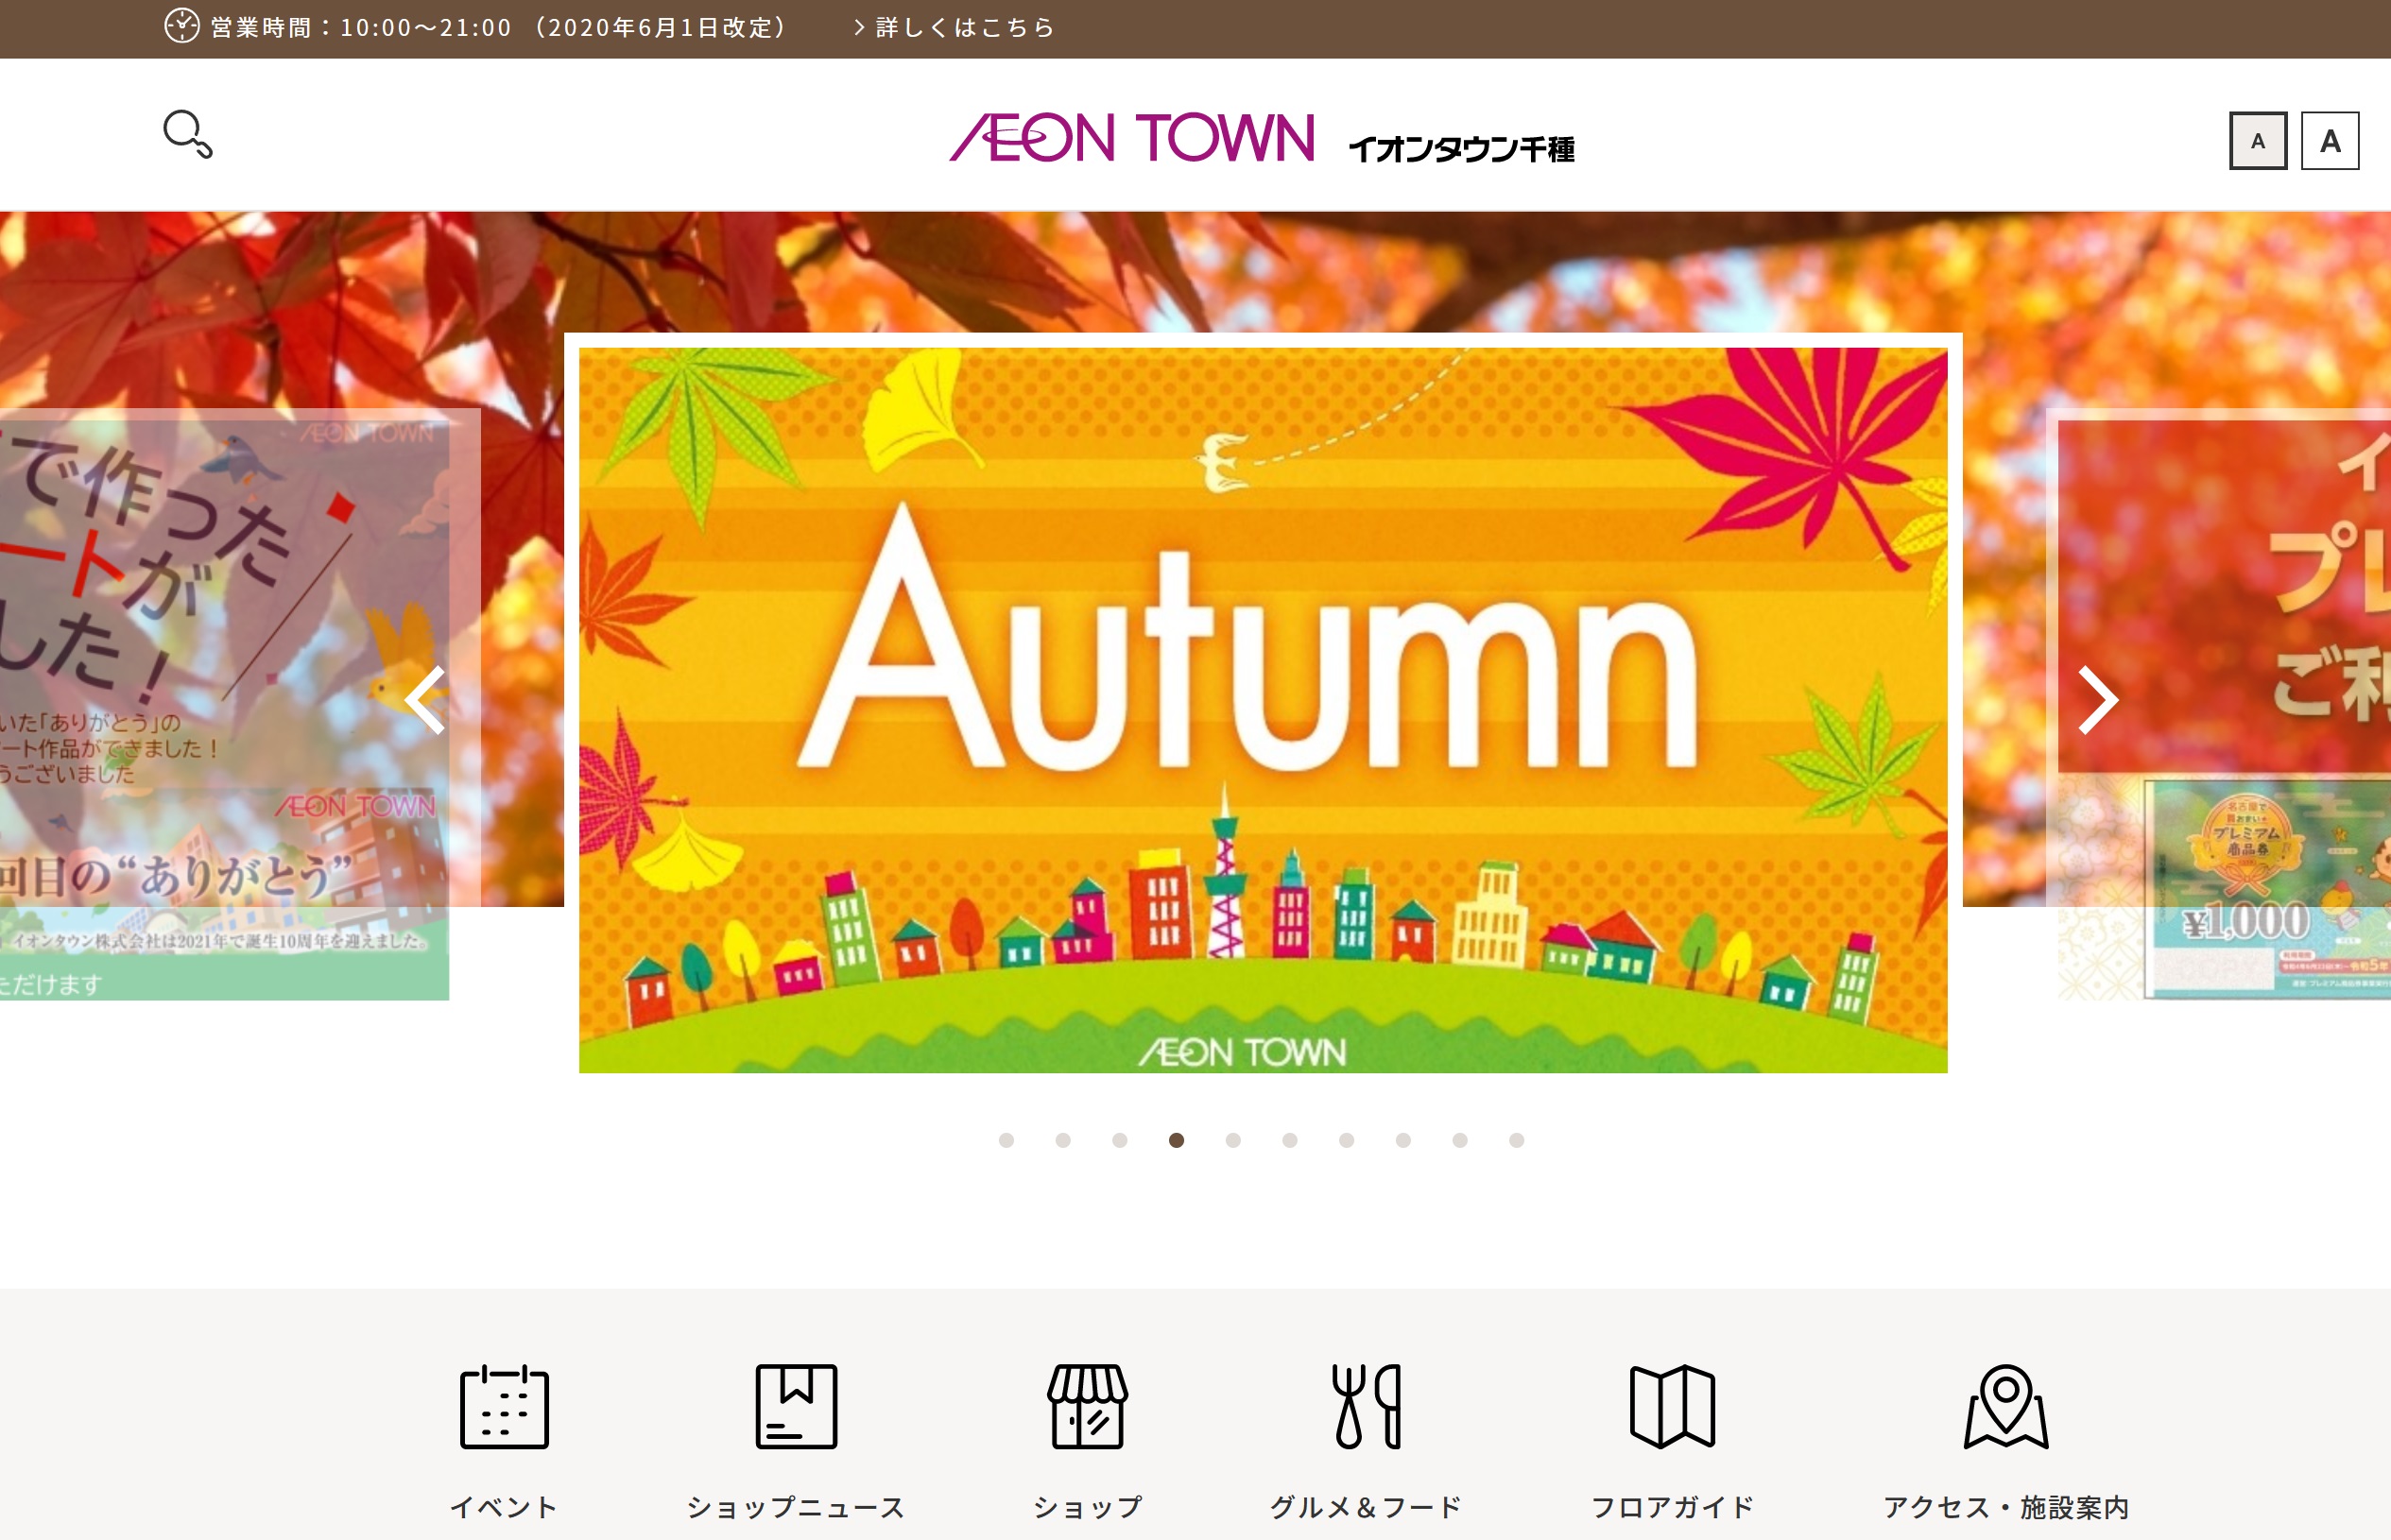Switch to large font size A
Image resolution: width=2391 pixels, height=1540 pixels.
(x=2330, y=141)
